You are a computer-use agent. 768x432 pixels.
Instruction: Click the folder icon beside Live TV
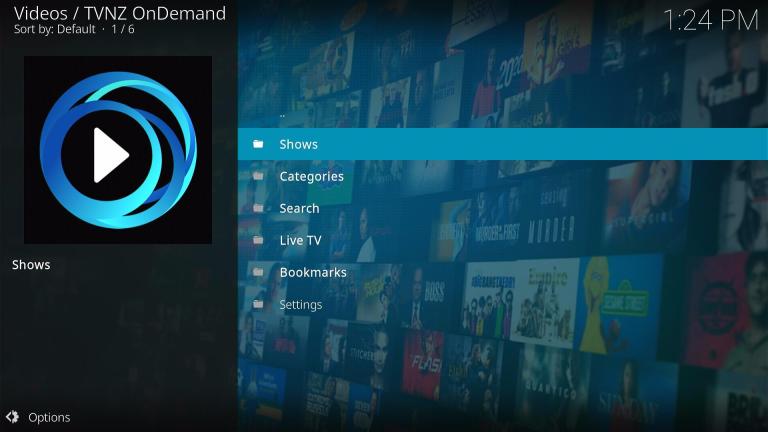[x=258, y=240]
